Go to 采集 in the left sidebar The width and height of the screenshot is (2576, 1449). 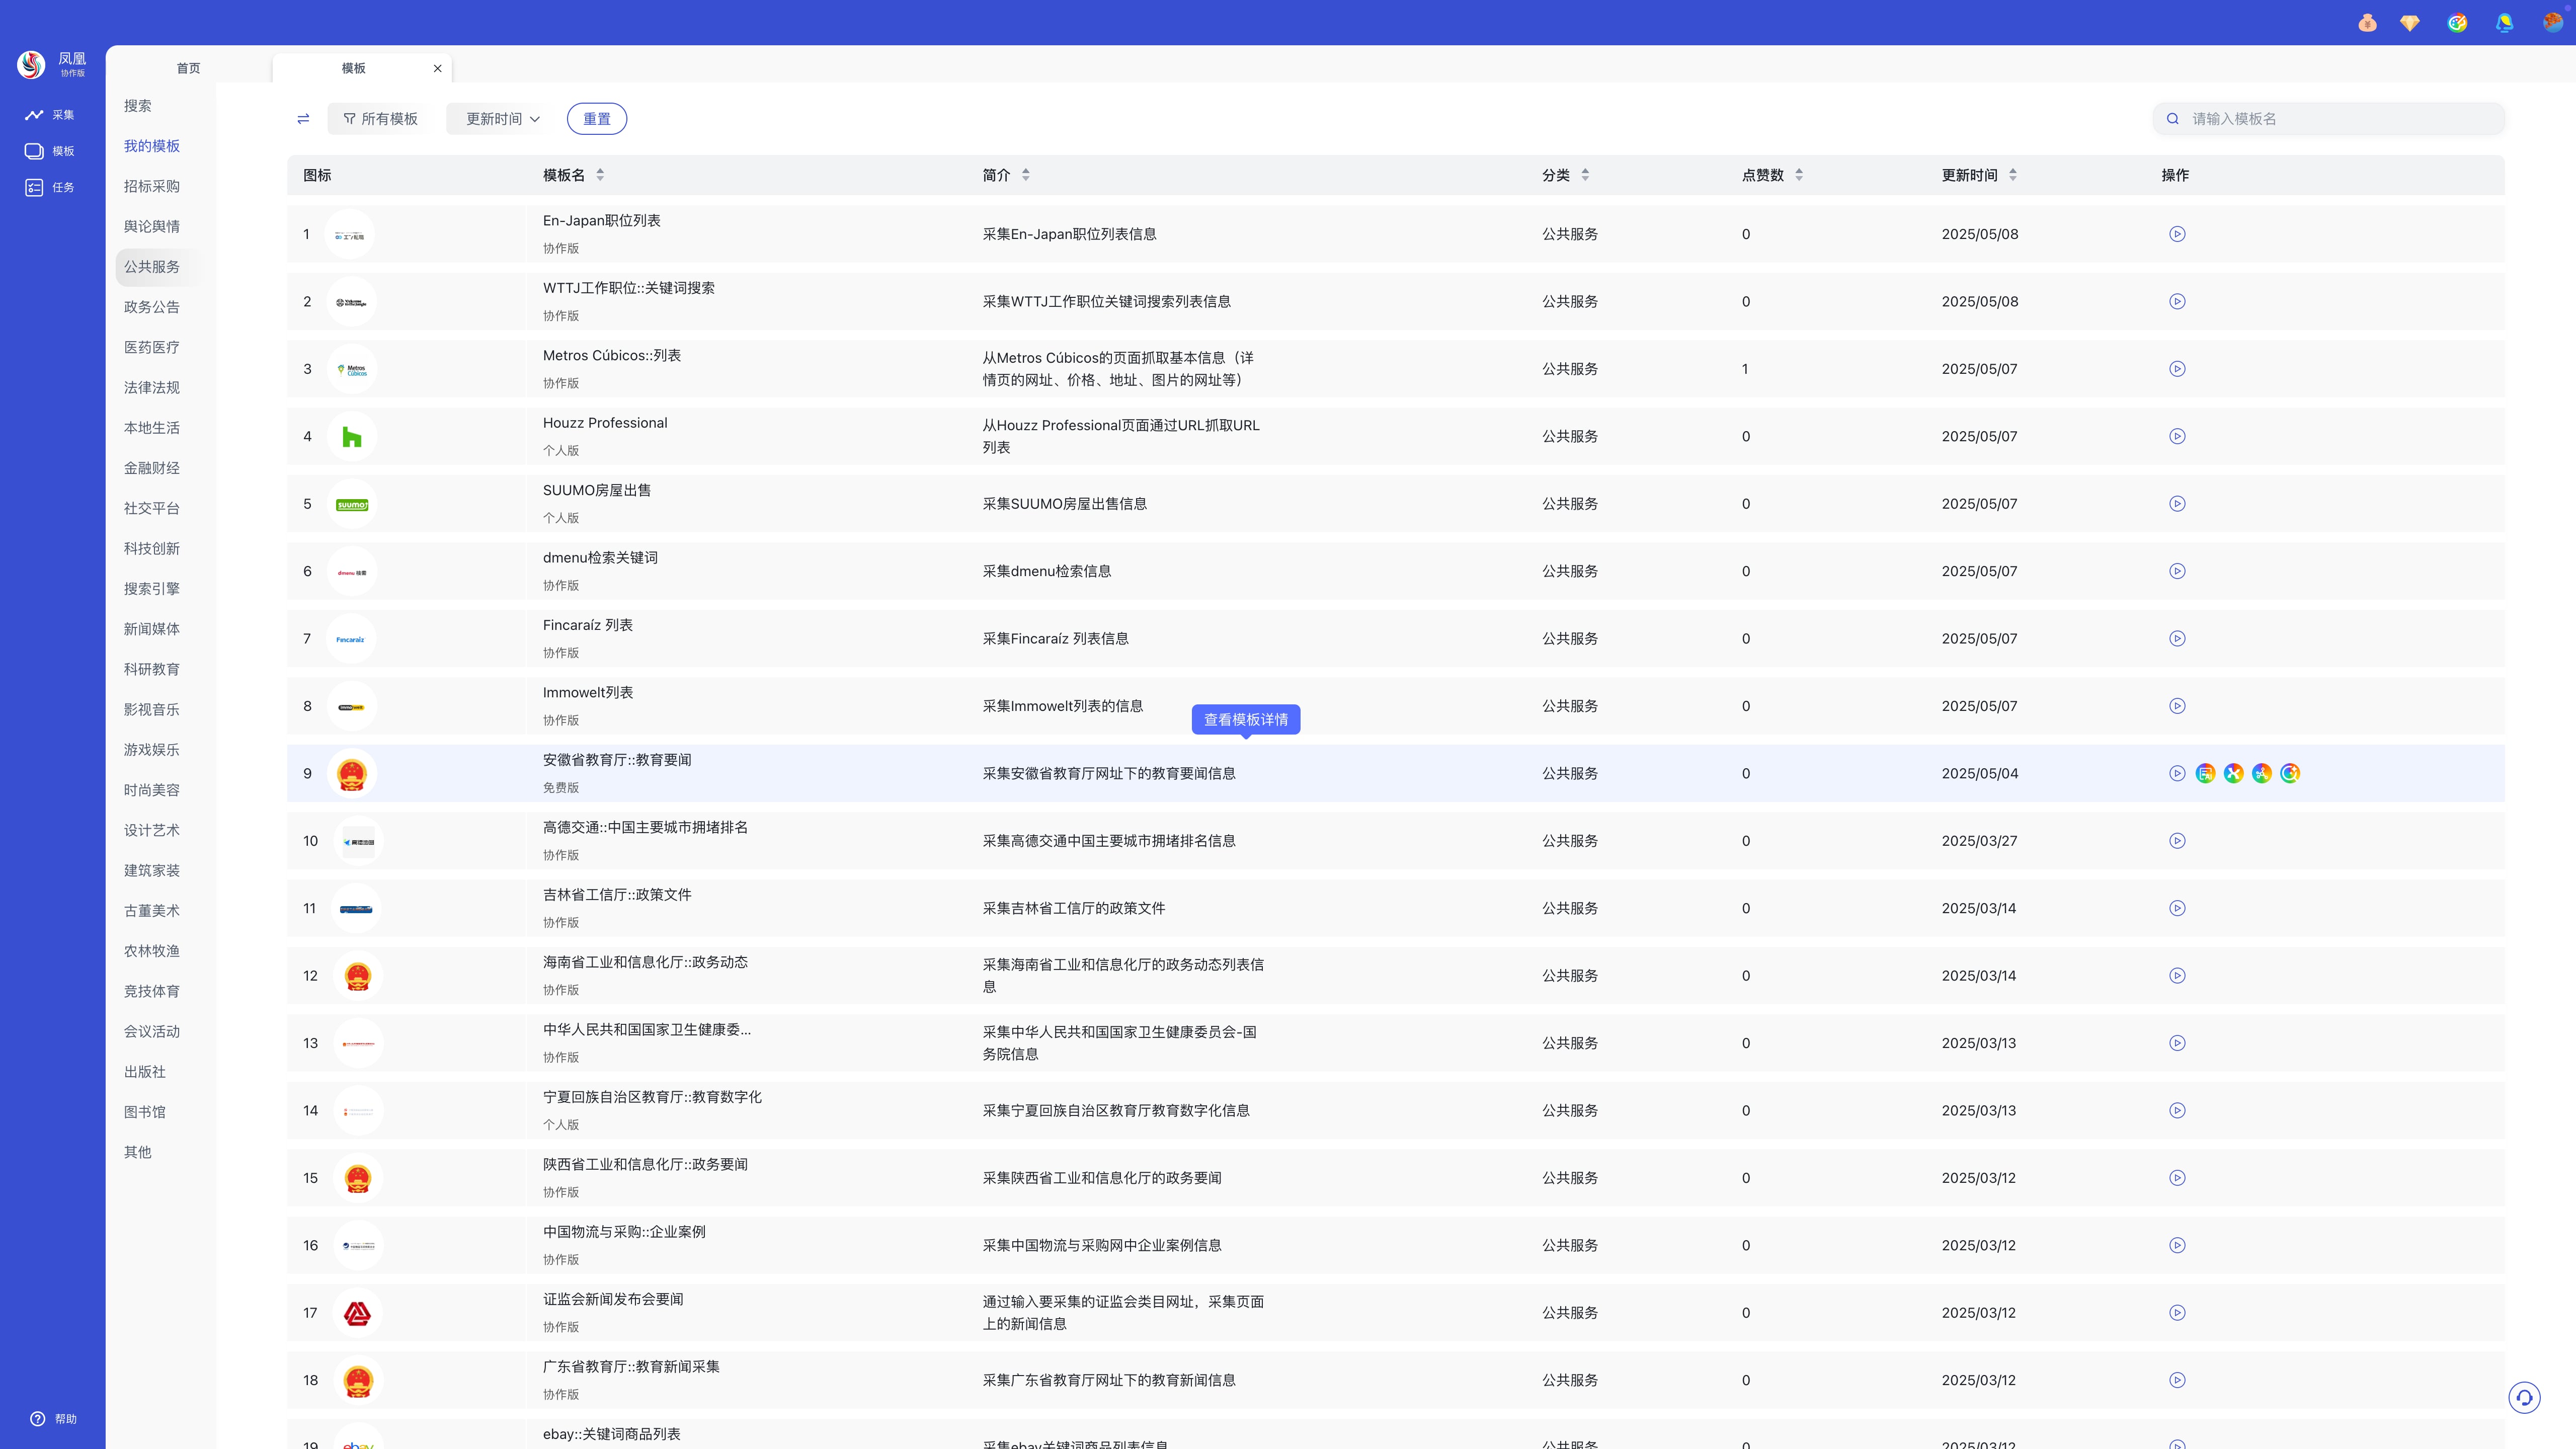pyautogui.click(x=50, y=115)
